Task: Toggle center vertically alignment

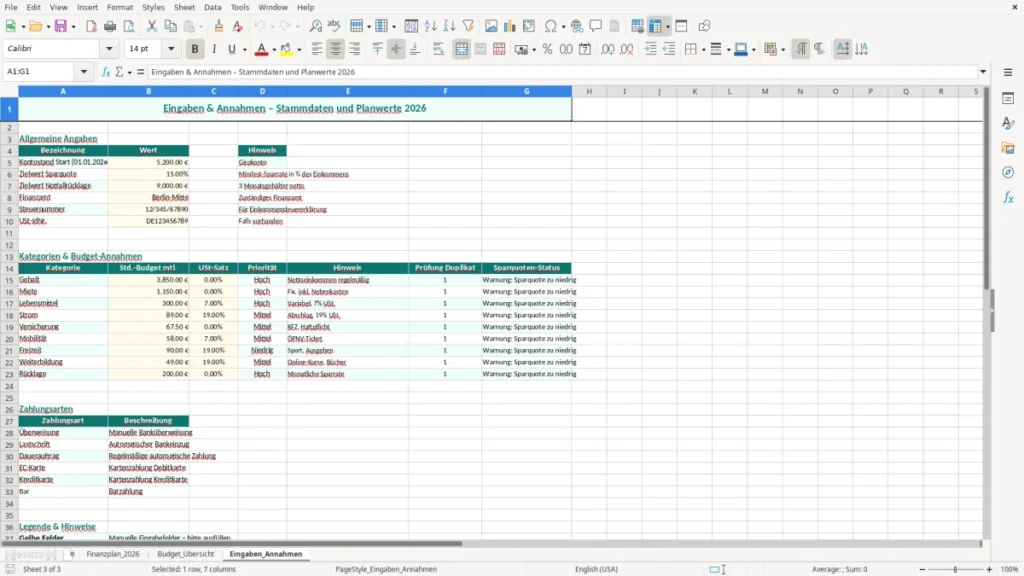Action: pyautogui.click(x=396, y=49)
